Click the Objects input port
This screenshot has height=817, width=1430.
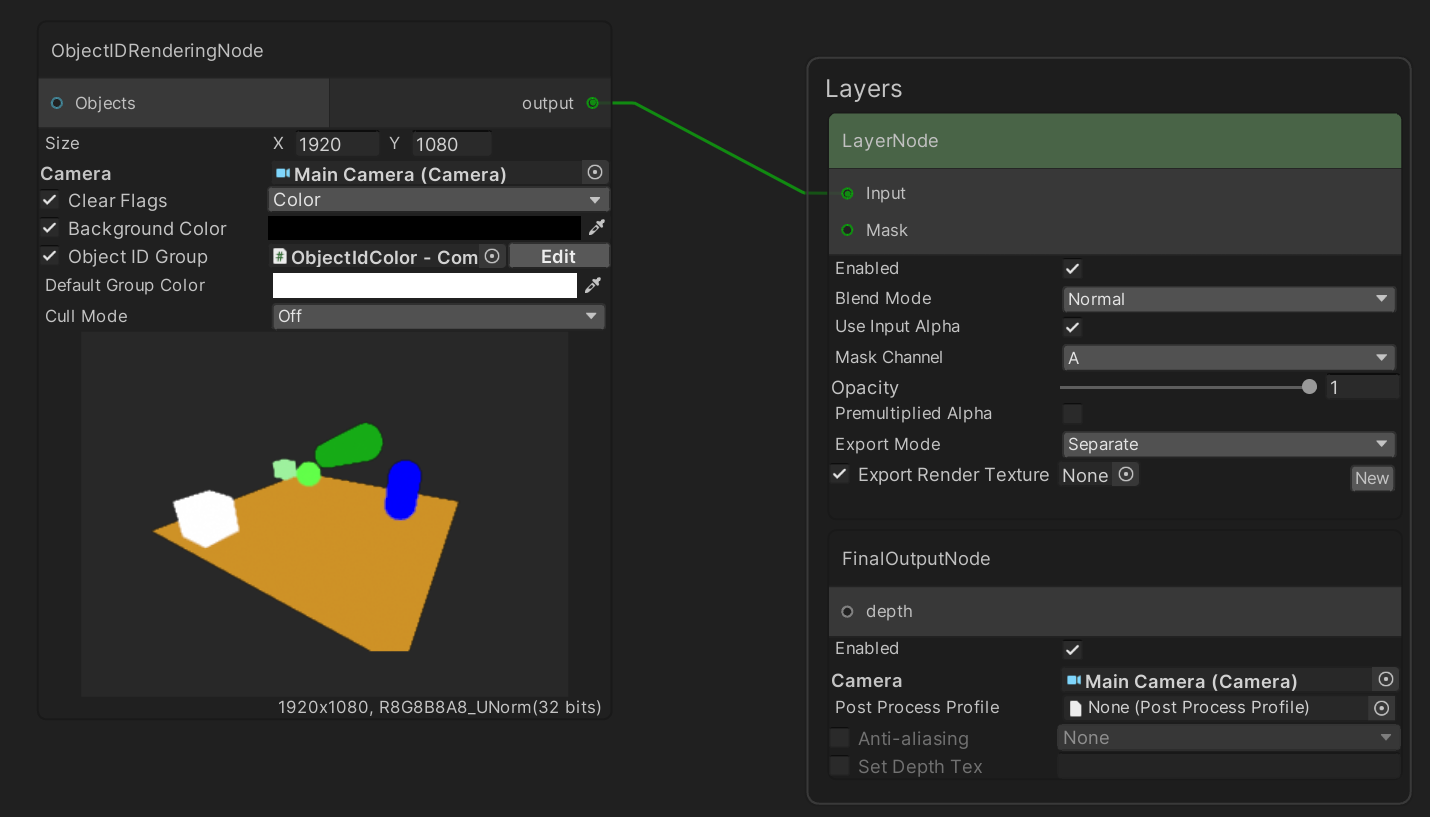point(57,103)
